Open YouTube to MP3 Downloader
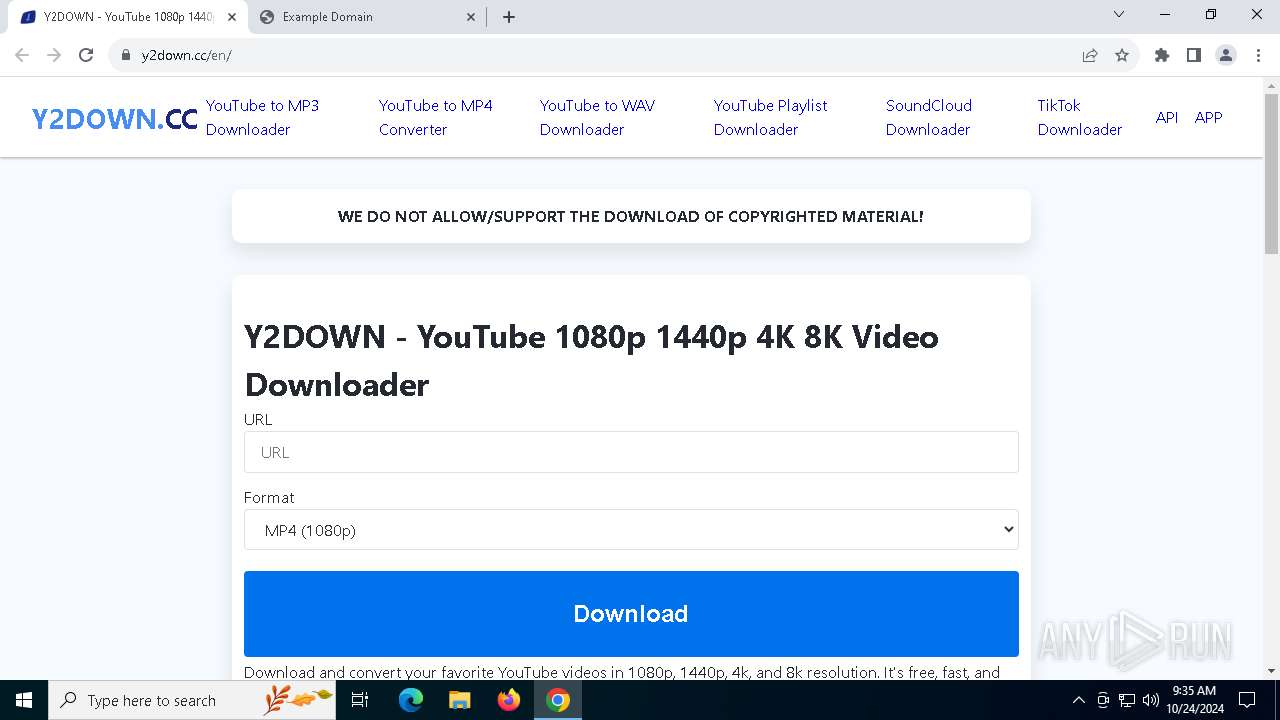 [x=262, y=117]
